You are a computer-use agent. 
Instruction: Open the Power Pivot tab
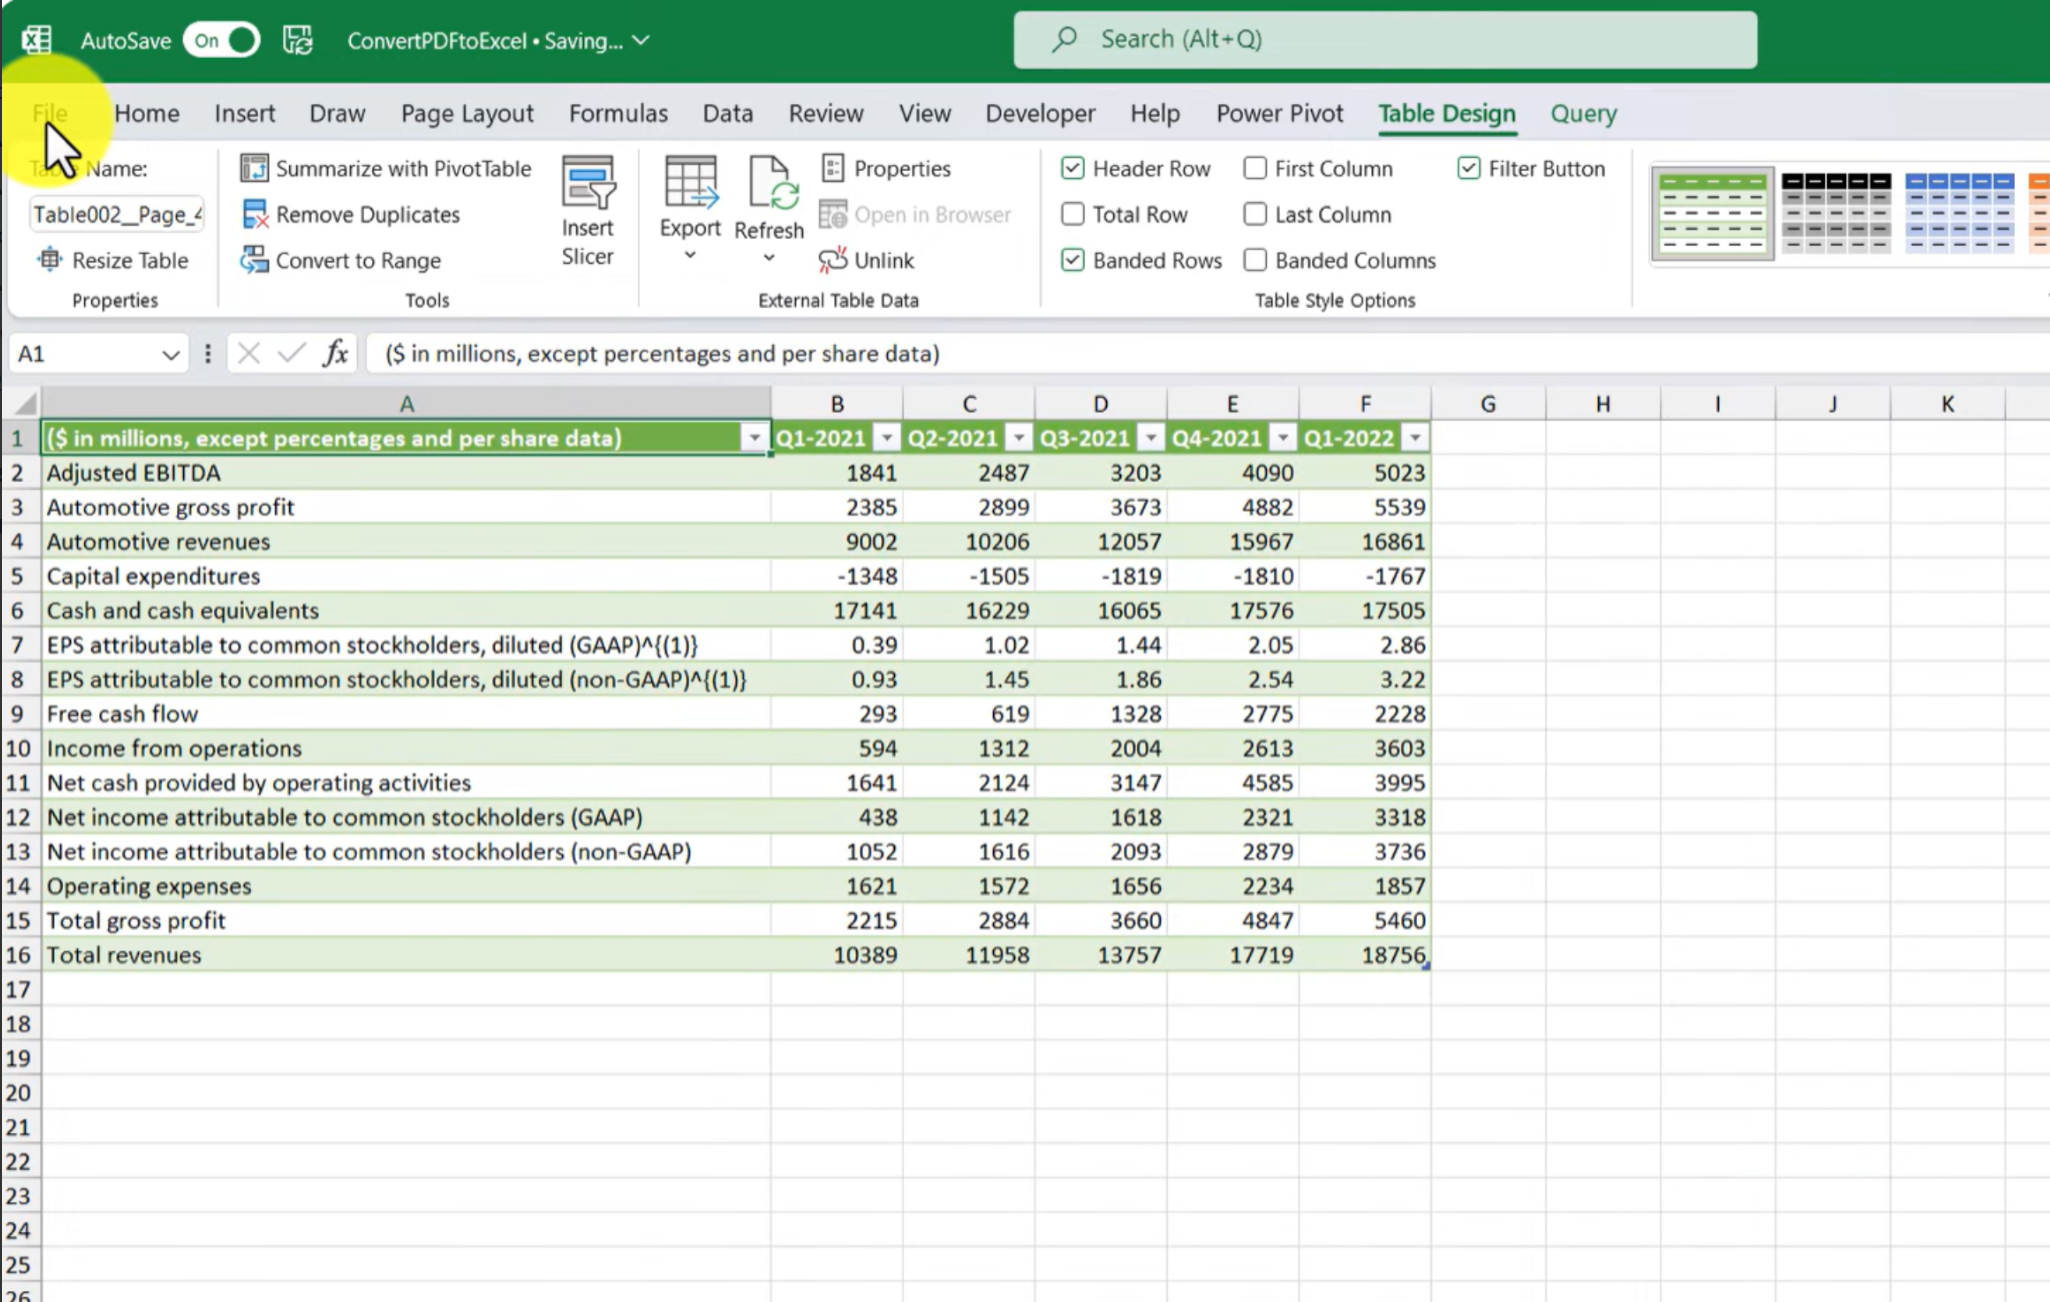click(1280, 113)
